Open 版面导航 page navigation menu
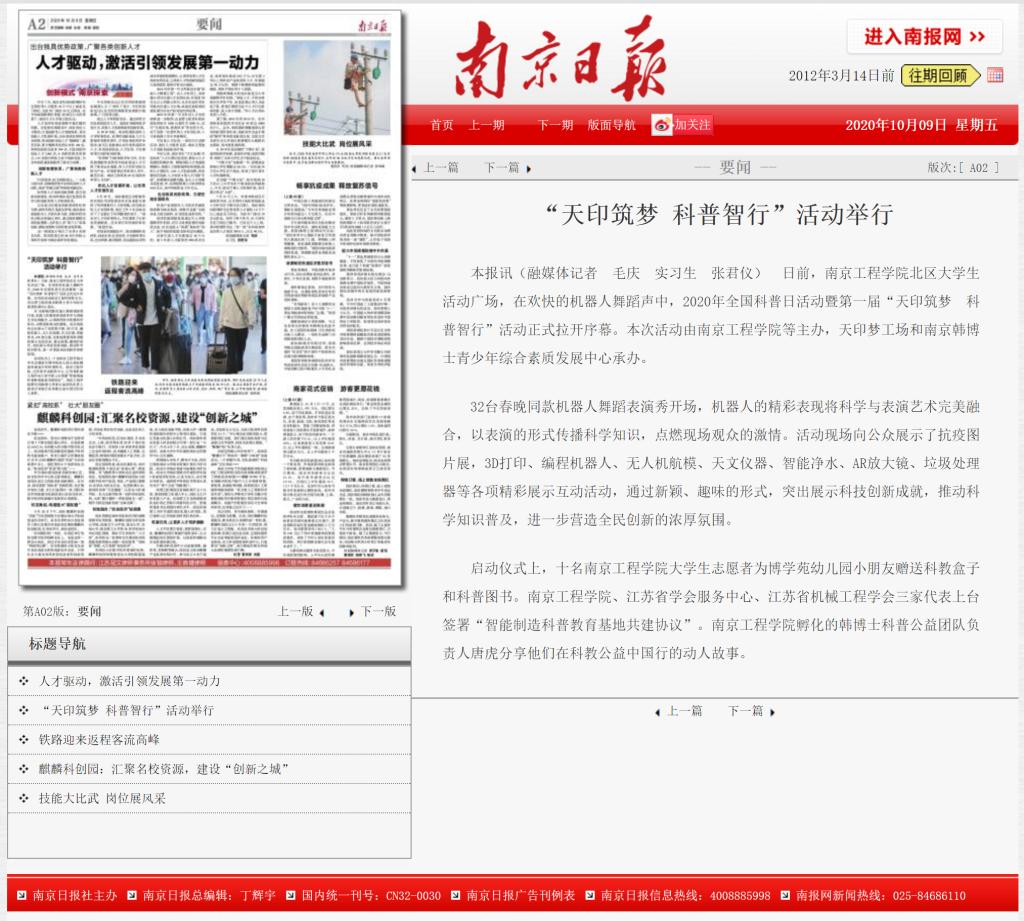 coord(611,125)
